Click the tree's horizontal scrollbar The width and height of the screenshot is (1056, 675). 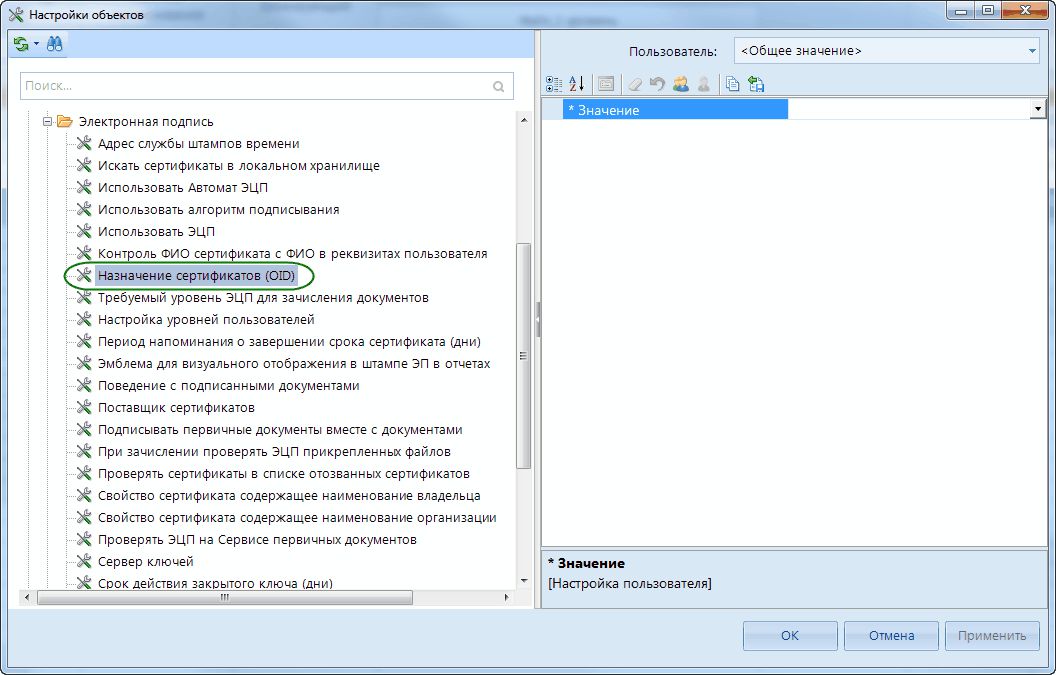(225, 597)
